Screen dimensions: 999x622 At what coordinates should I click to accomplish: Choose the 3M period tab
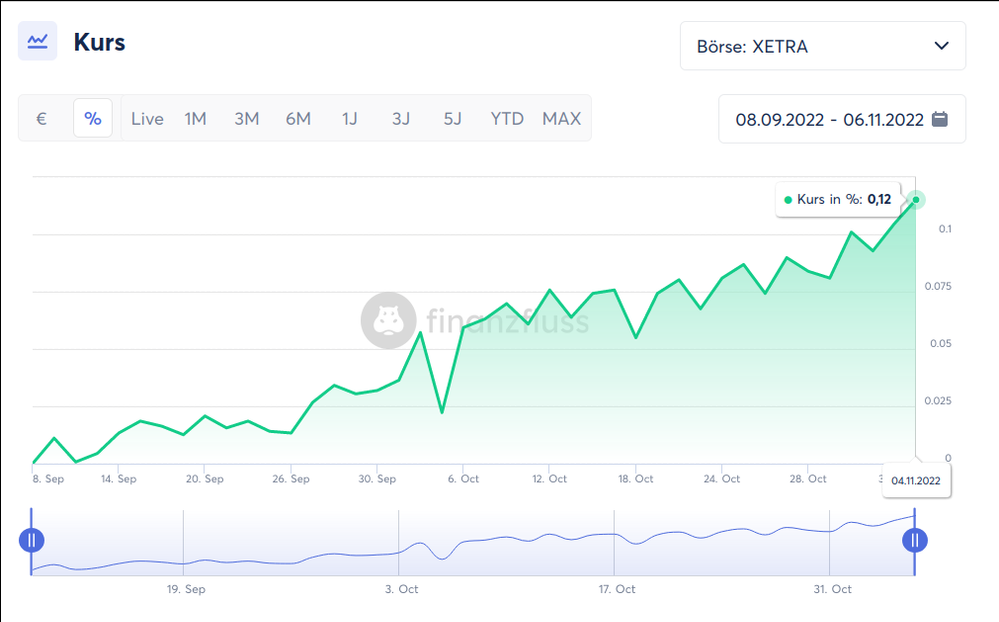pos(246,118)
